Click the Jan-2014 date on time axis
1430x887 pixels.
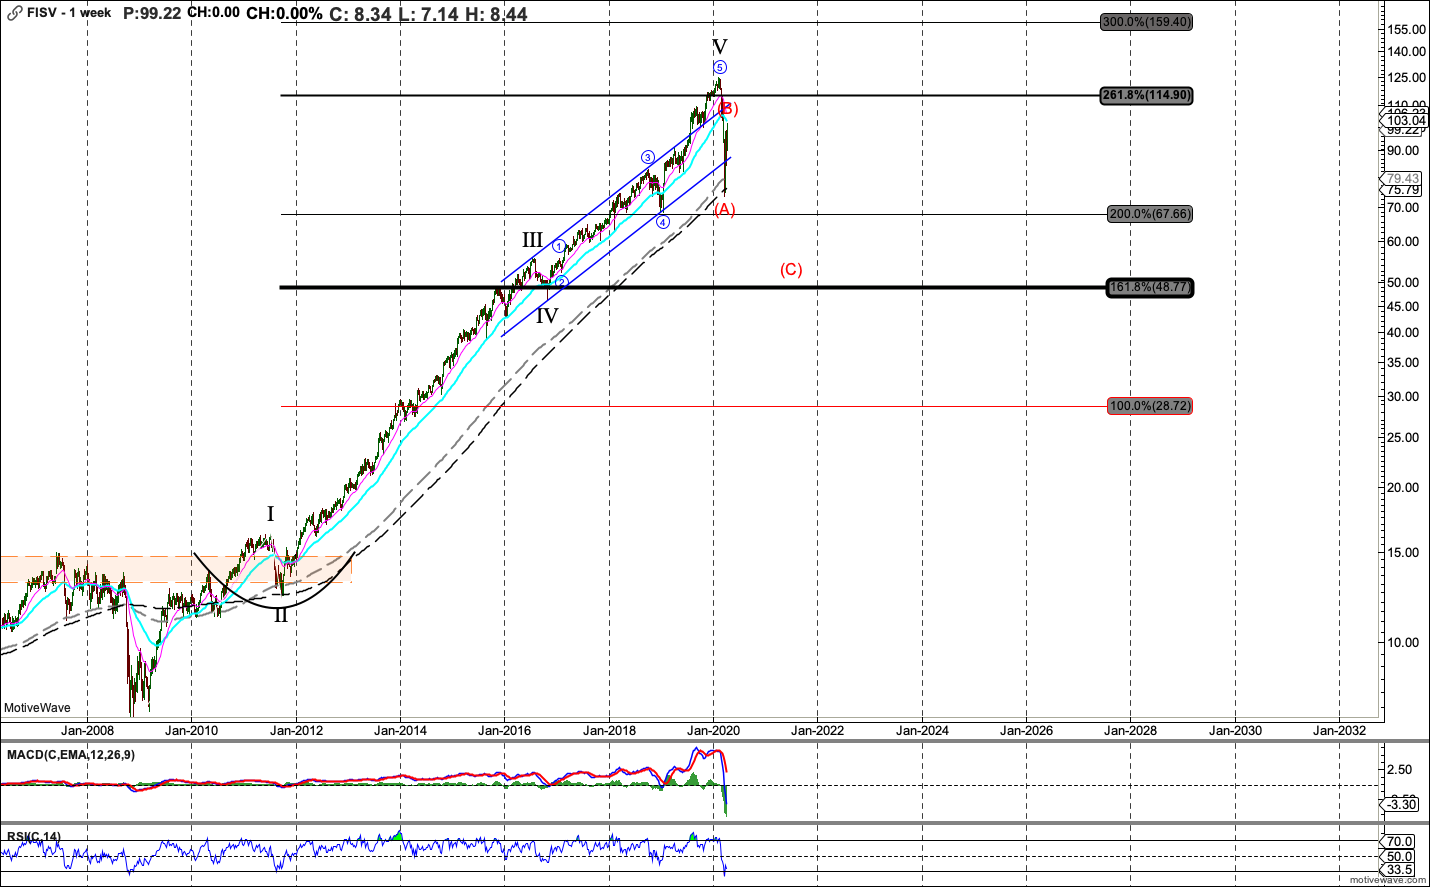400,731
